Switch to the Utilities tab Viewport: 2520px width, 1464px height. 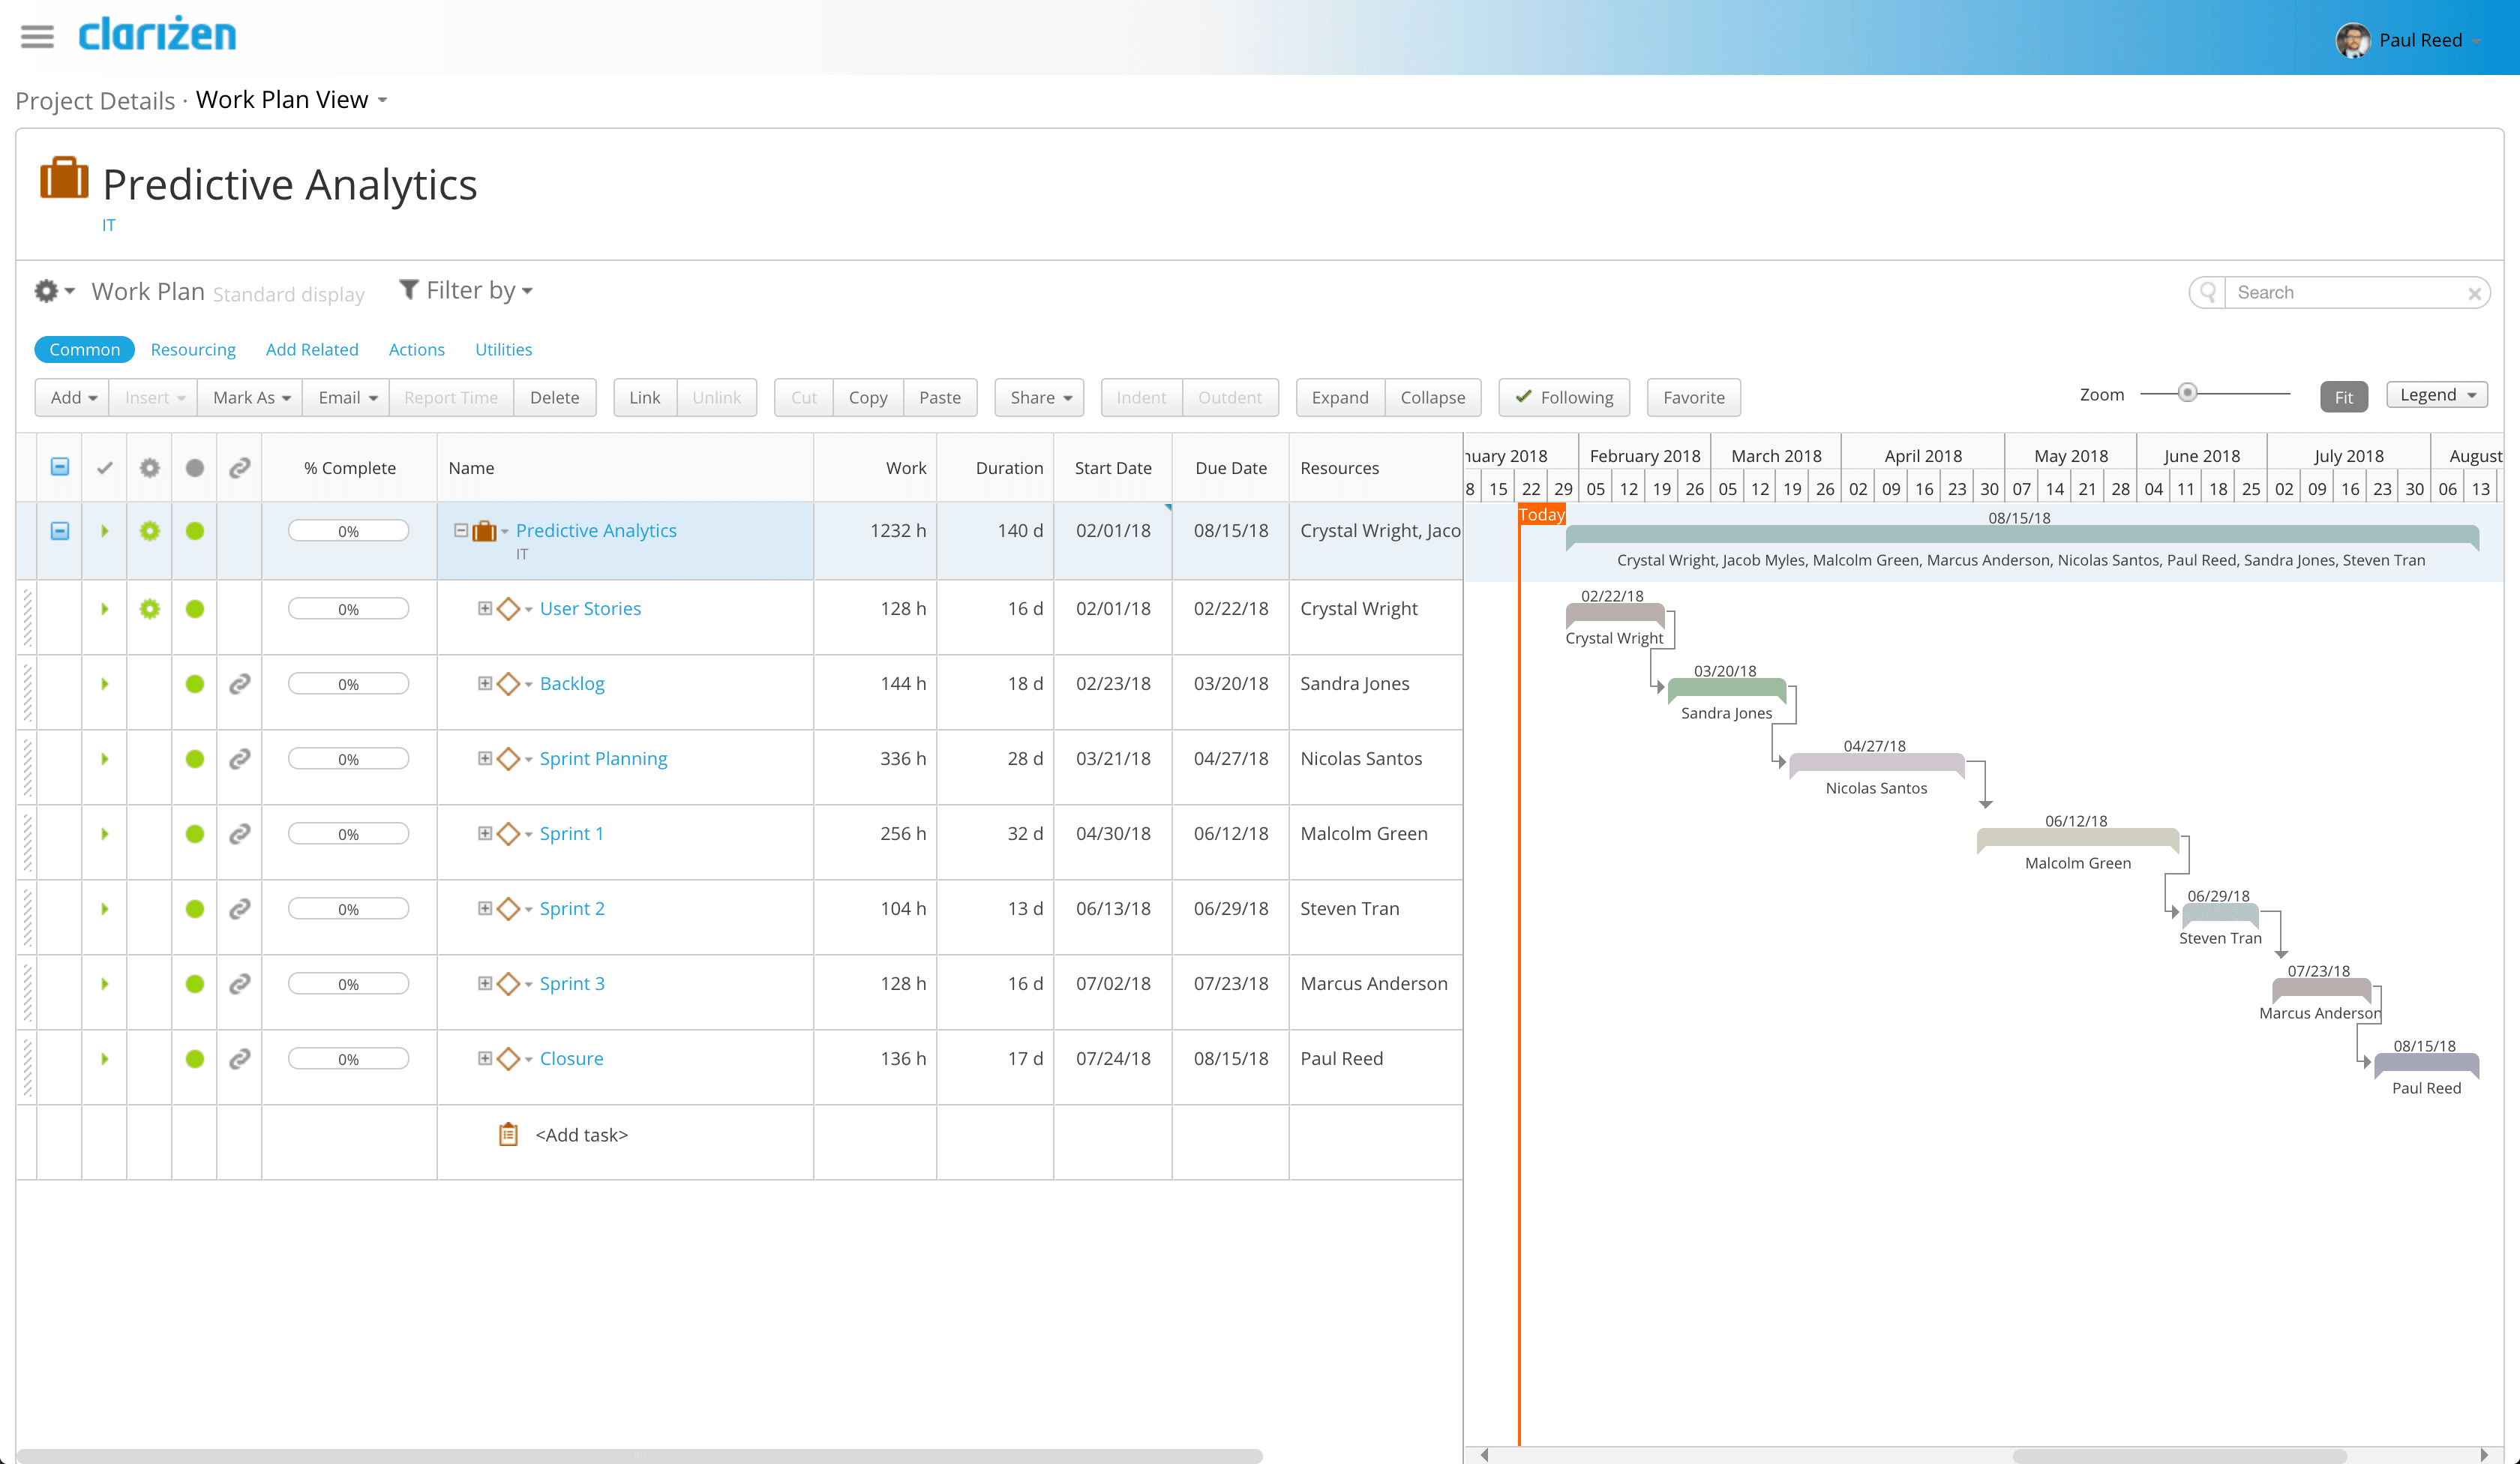tap(503, 349)
